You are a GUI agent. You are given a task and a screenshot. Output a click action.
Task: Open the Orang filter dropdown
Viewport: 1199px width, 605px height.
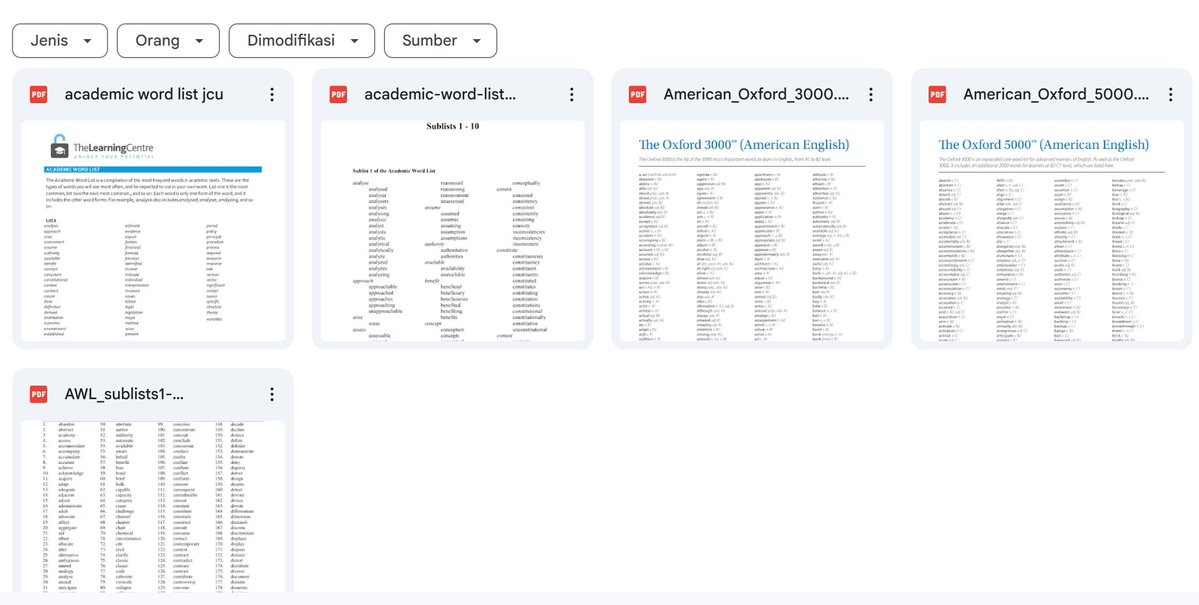click(x=168, y=41)
